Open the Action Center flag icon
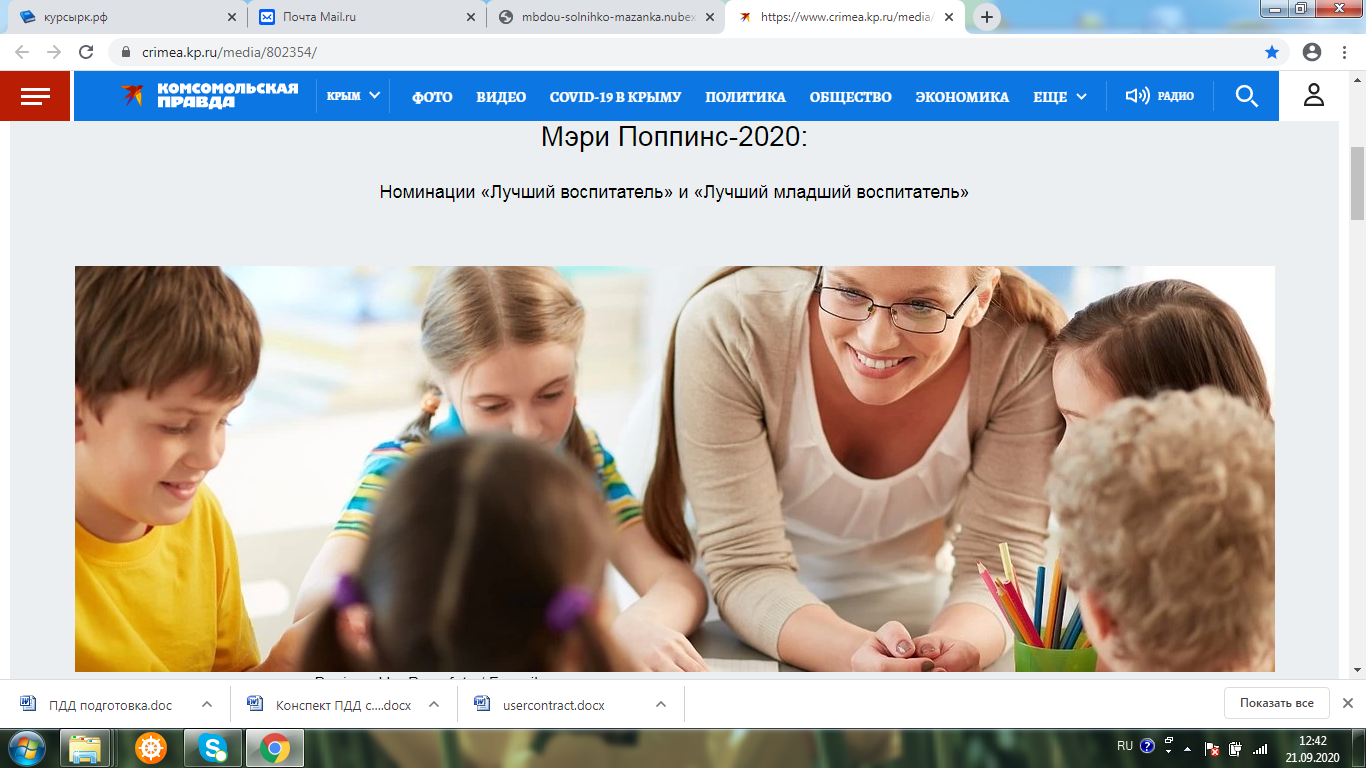Image resolution: width=1366 pixels, height=768 pixels. click(x=1212, y=748)
